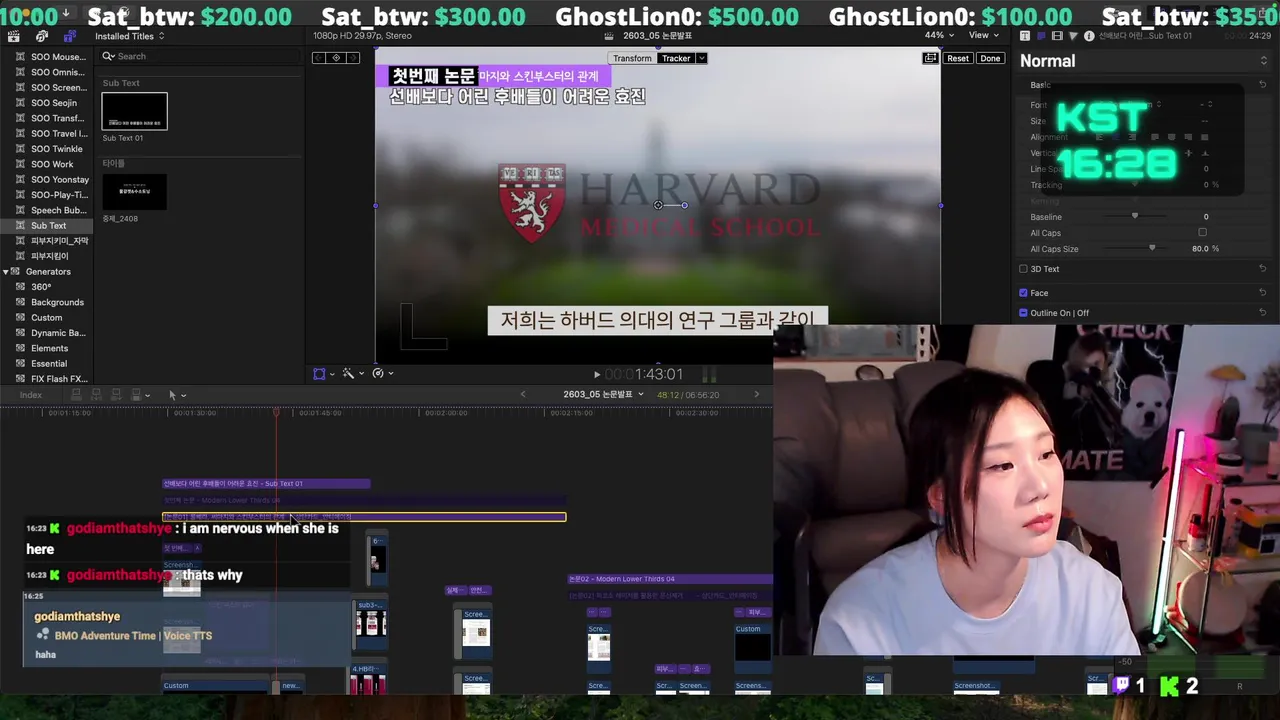1280x720 pixels.
Task: Click in the Titles Search field
Action: (200, 56)
